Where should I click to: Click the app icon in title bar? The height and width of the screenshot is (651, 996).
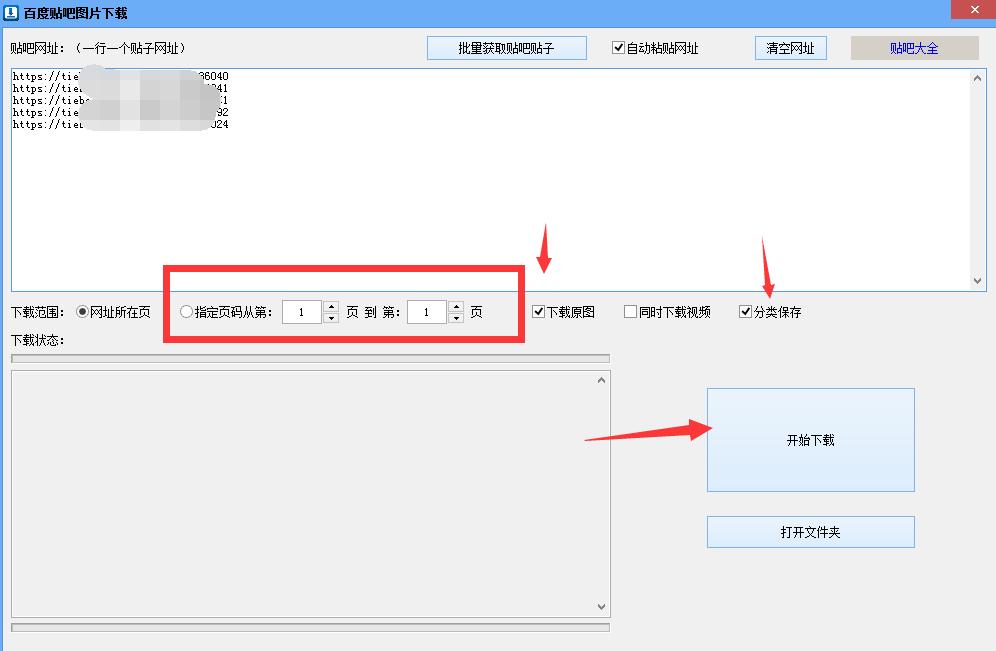click(x=11, y=13)
